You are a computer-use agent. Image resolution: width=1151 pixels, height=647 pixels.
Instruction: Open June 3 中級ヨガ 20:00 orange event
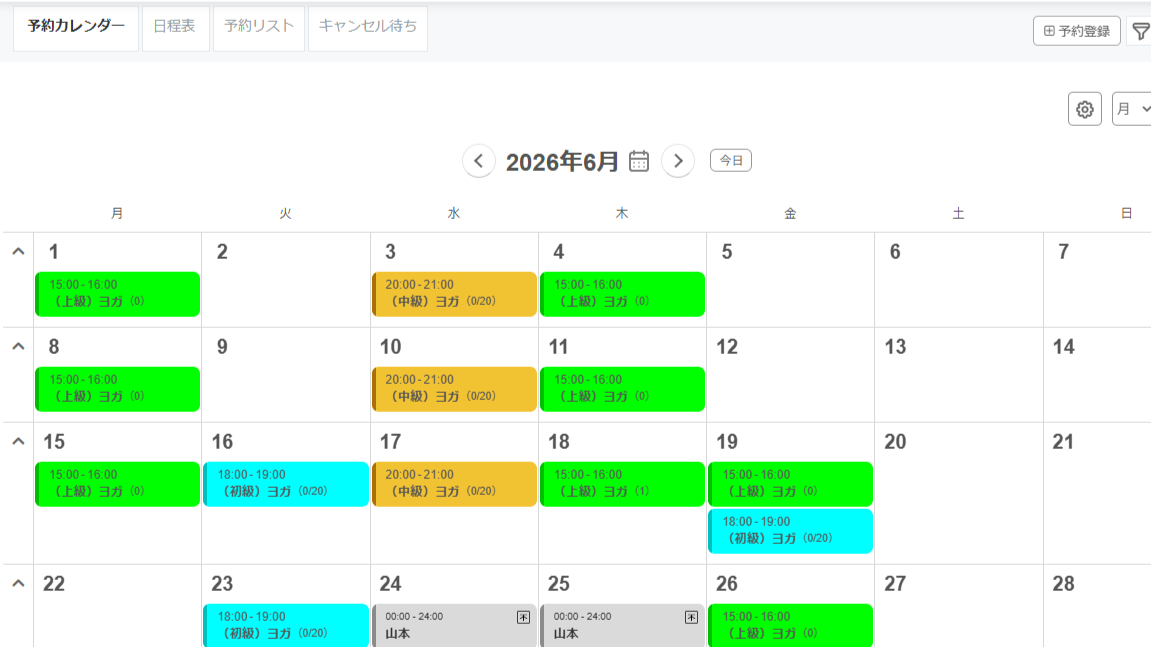click(x=454, y=294)
